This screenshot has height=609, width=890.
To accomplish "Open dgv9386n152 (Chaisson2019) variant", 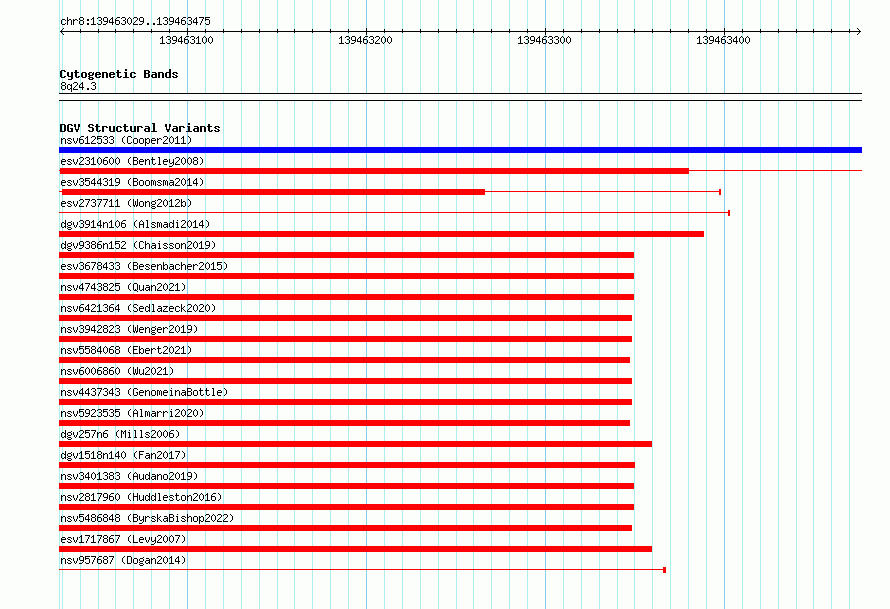I will point(138,245).
